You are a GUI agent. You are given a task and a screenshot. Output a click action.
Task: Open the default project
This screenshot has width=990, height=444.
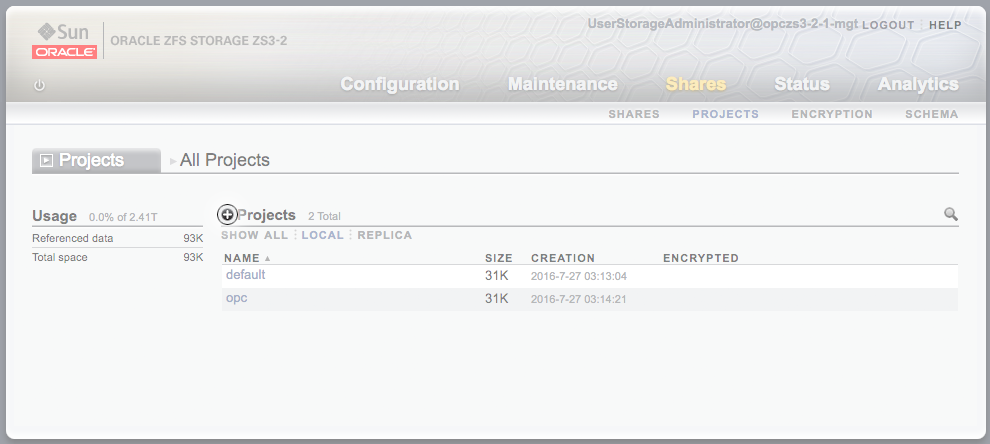(246, 275)
